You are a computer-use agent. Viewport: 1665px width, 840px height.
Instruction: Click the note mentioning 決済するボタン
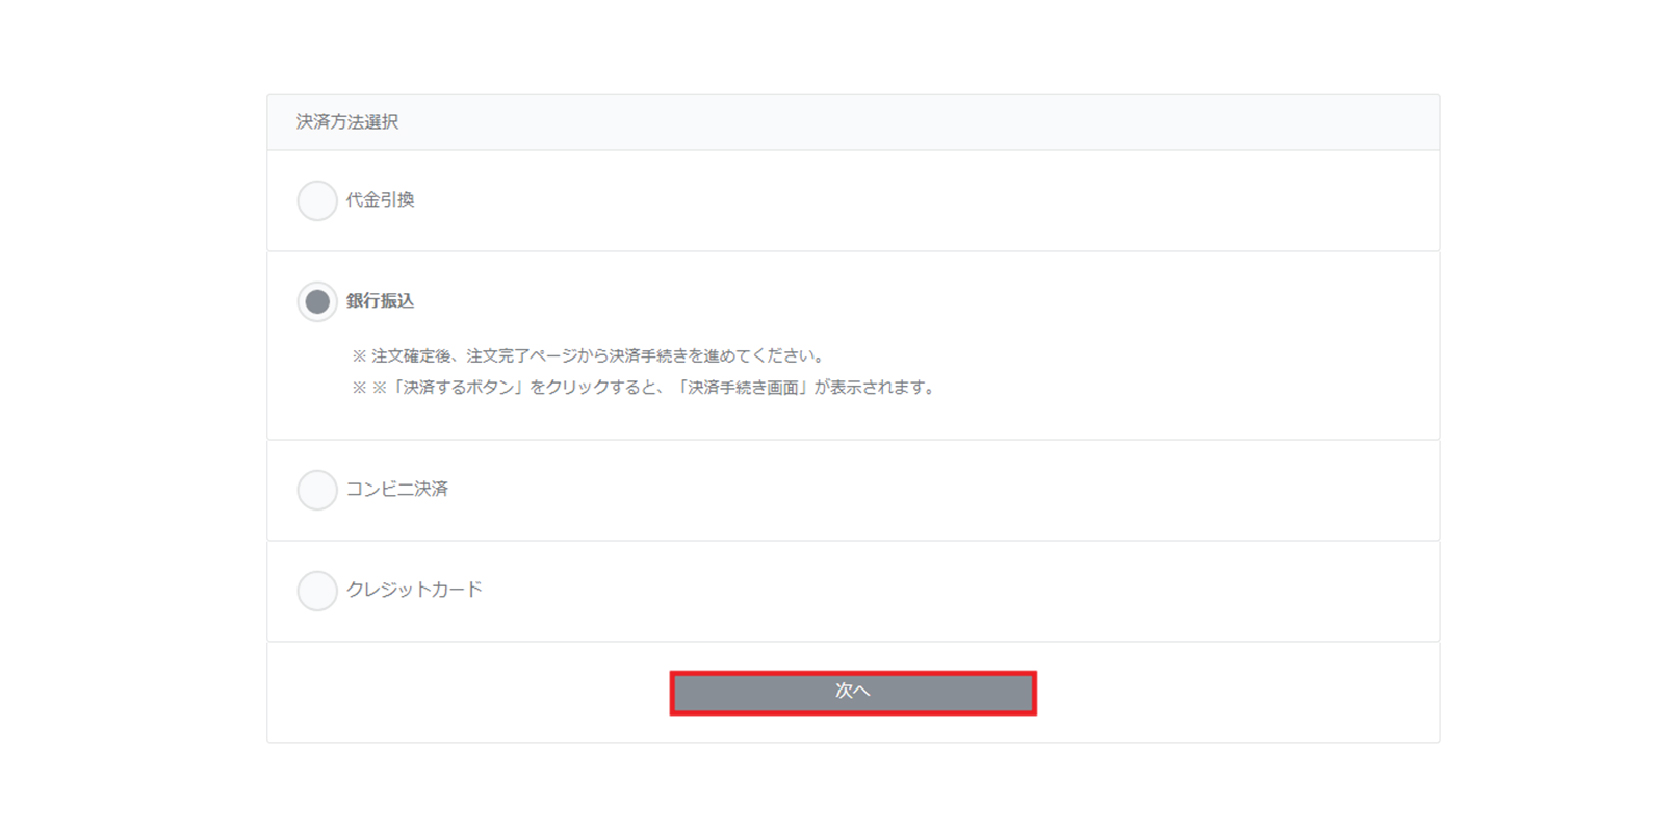point(645,388)
